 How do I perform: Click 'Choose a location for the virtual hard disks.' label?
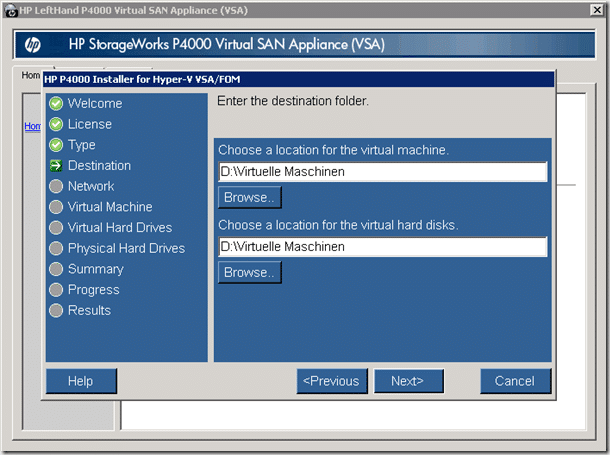338,225
